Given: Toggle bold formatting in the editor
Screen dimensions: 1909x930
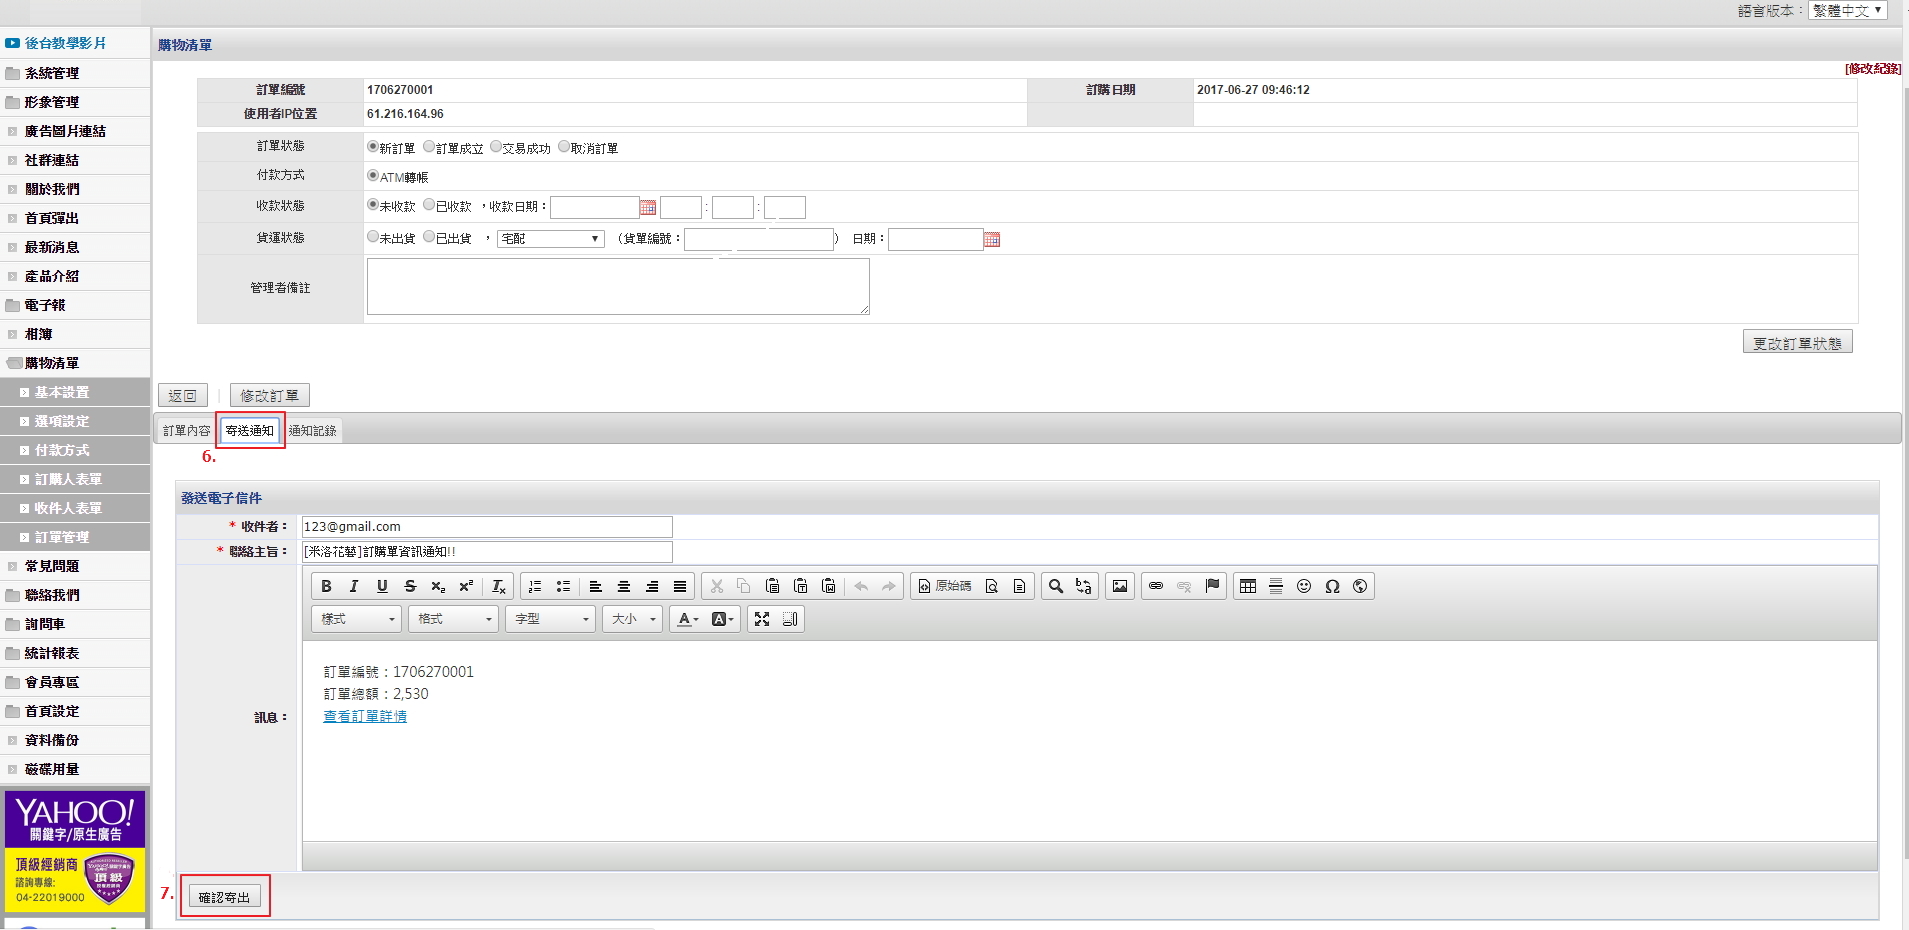Looking at the screenshot, I should 326,587.
